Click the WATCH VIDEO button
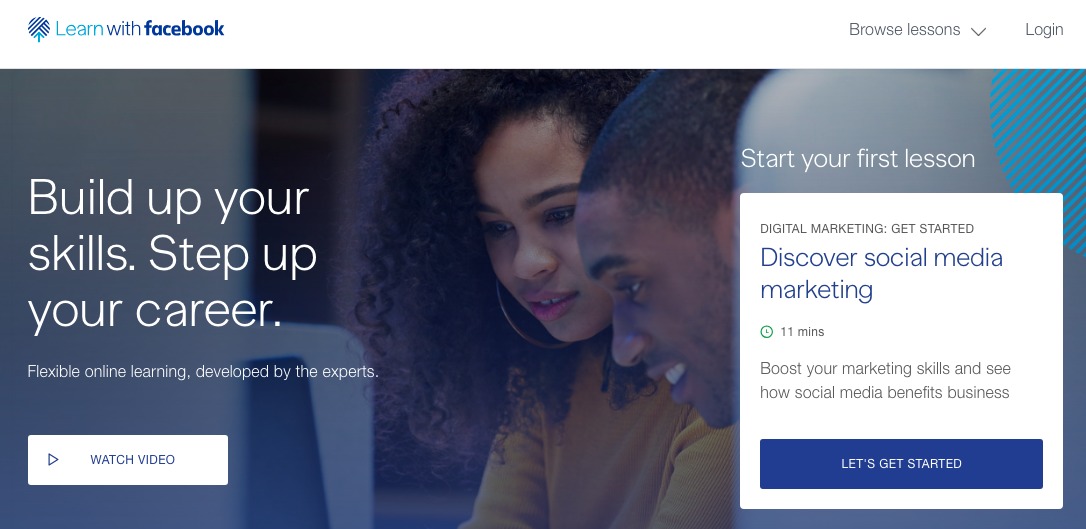The image size is (1086, 529). pos(128,460)
